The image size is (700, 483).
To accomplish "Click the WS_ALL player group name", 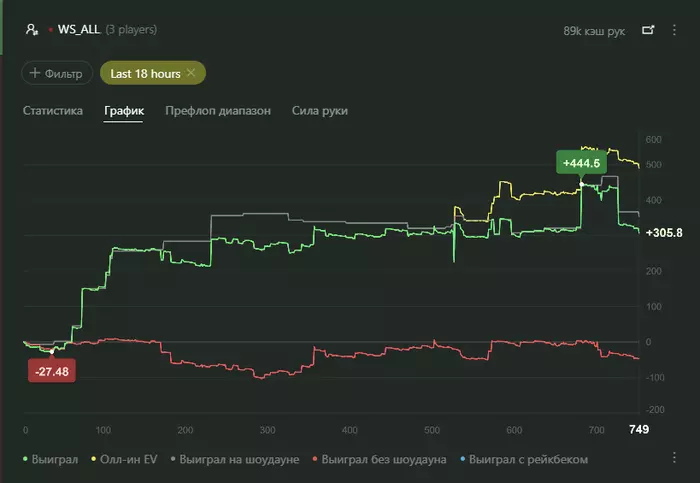I will click(79, 29).
